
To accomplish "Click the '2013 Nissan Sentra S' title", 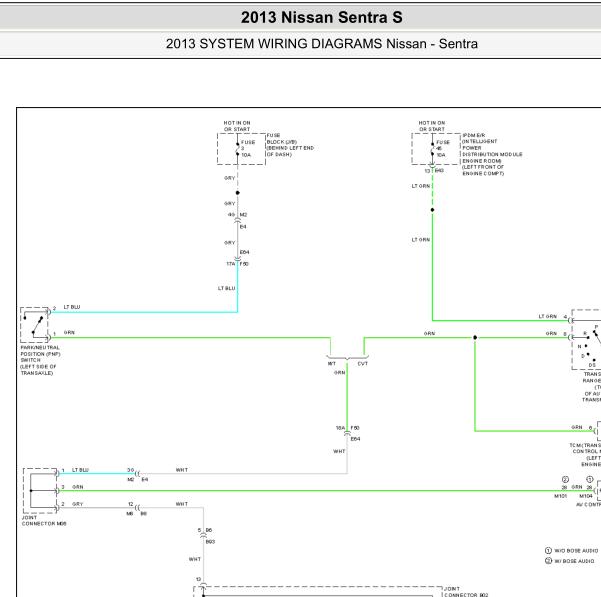I will 322,17.
